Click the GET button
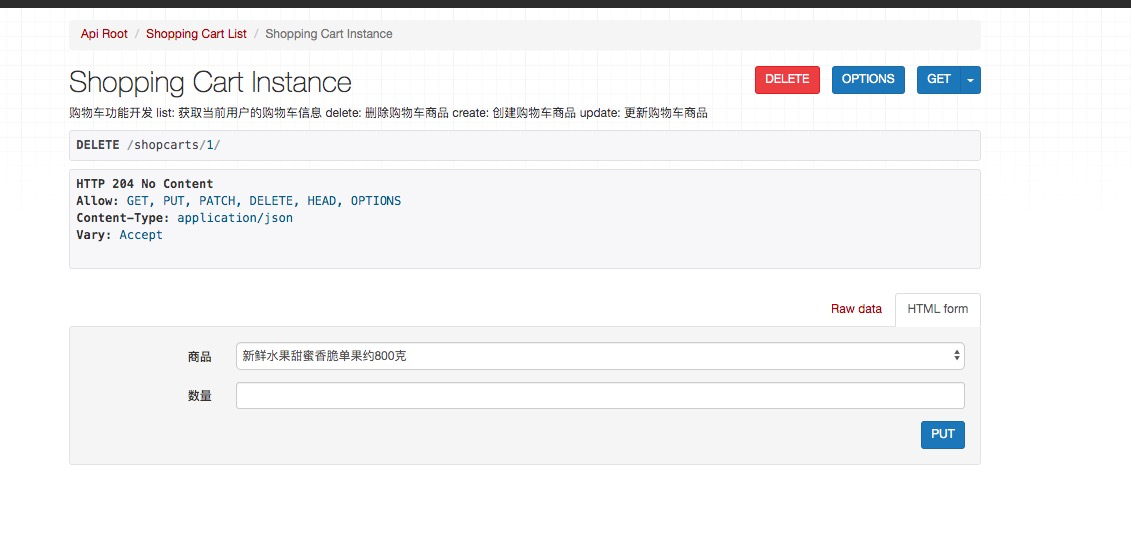This screenshot has height=552, width=1131. point(938,79)
